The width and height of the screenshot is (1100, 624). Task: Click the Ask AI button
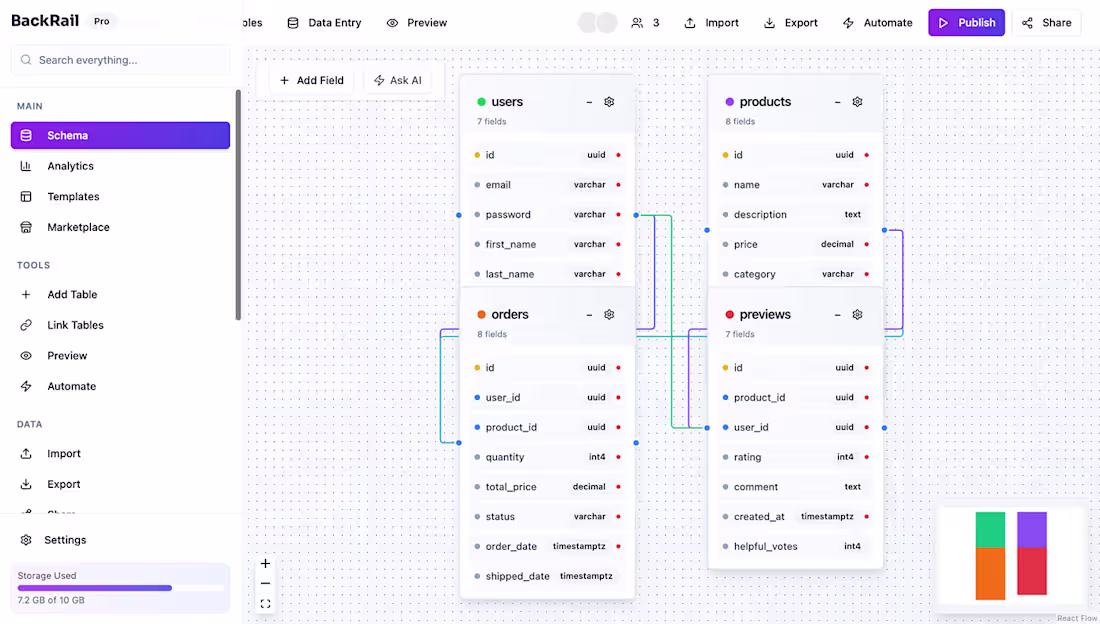398,80
